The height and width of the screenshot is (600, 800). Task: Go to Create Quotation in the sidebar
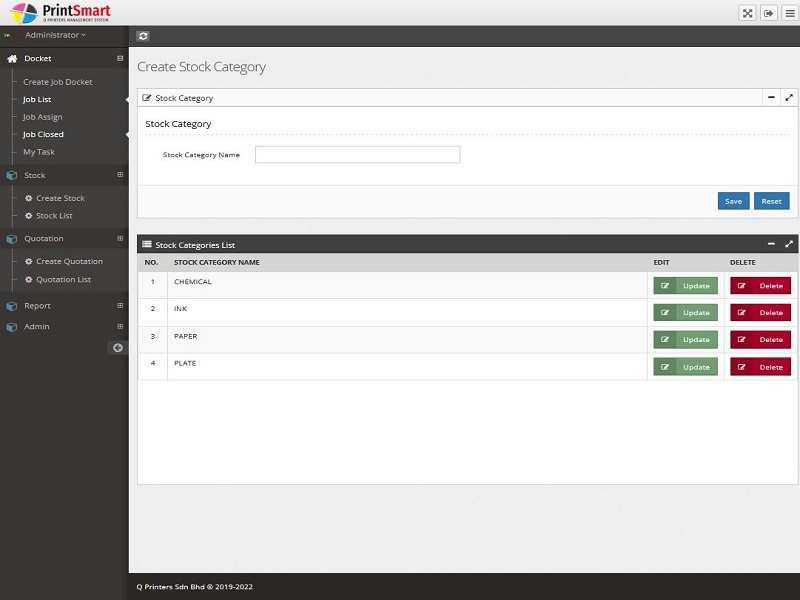click(x=69, y=262)
